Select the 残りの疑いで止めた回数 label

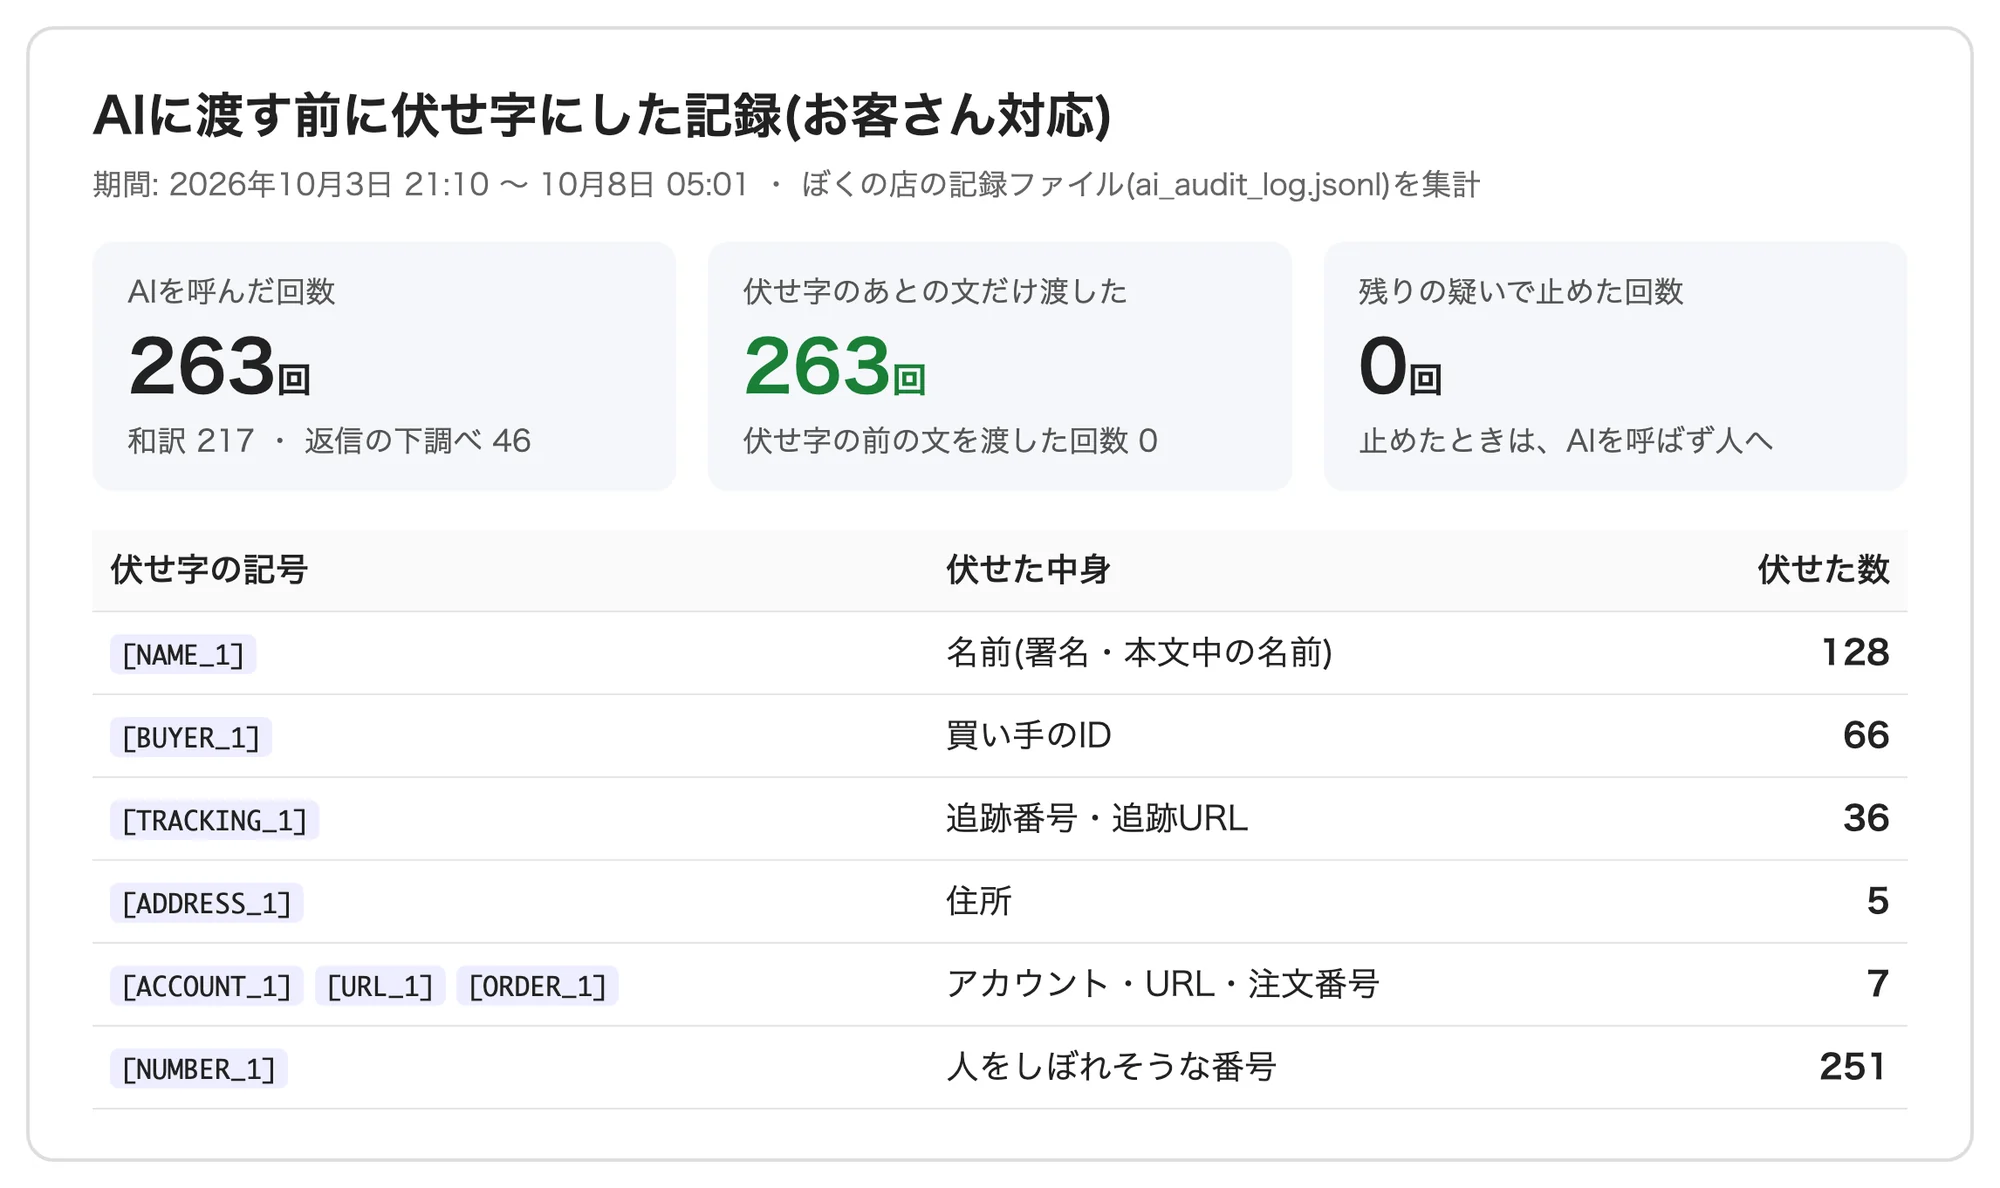coord(1521,291)
